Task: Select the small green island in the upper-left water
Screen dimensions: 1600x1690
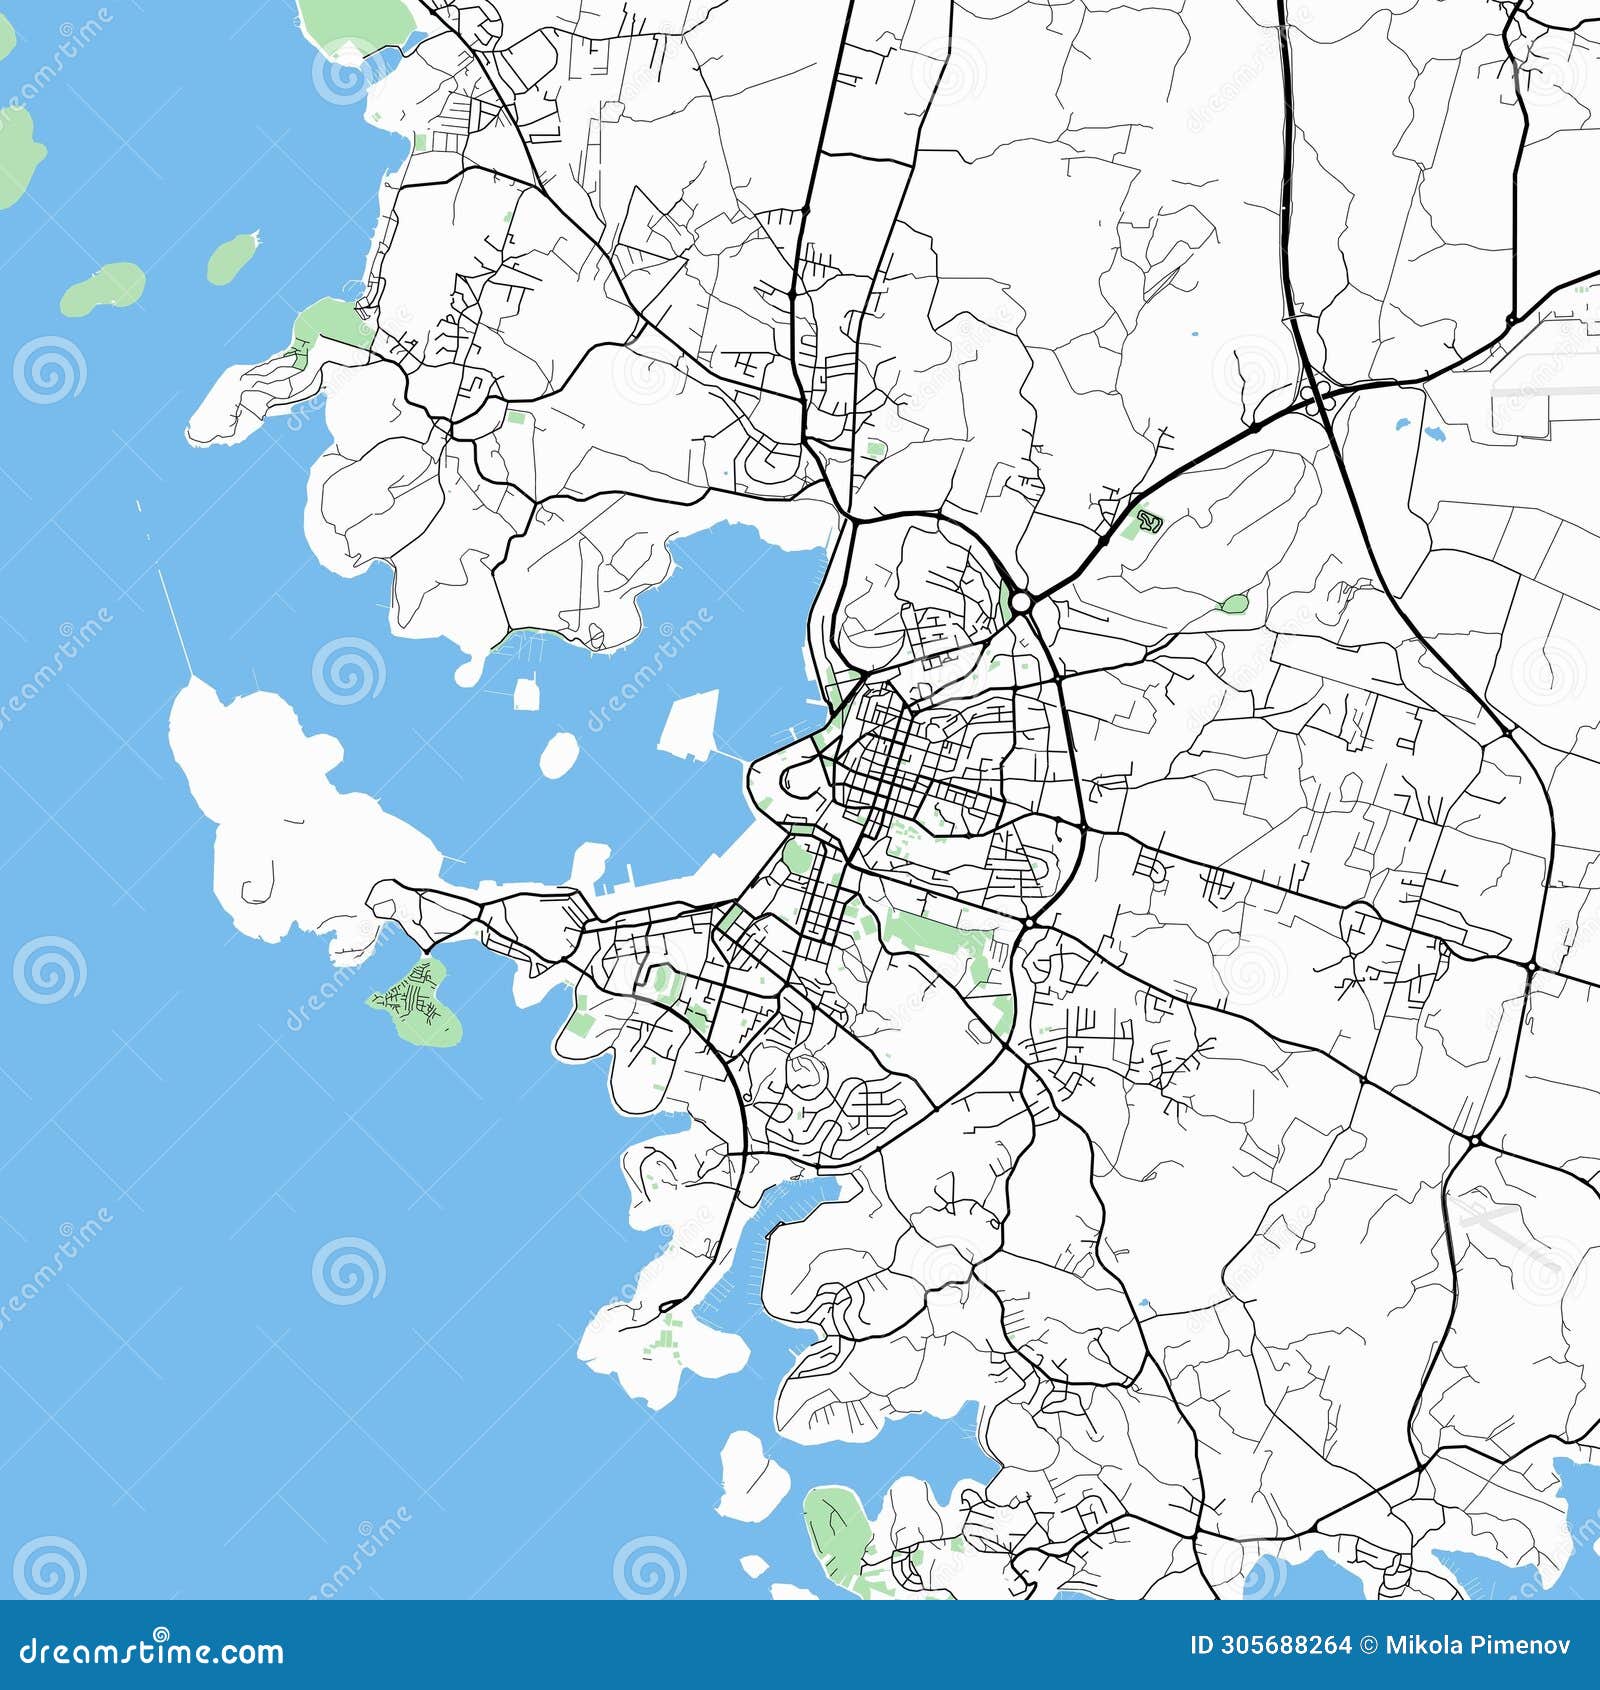Action: tap(230, 255)
